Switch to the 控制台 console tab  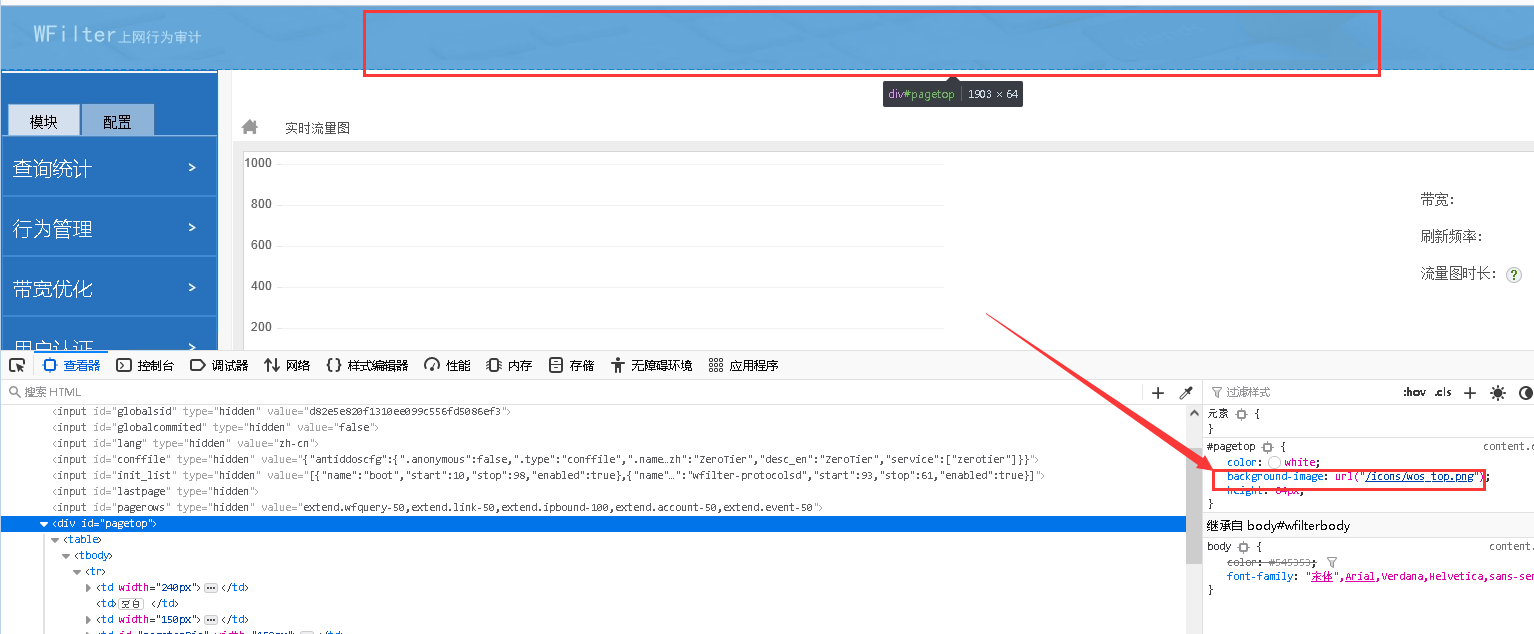145,365
